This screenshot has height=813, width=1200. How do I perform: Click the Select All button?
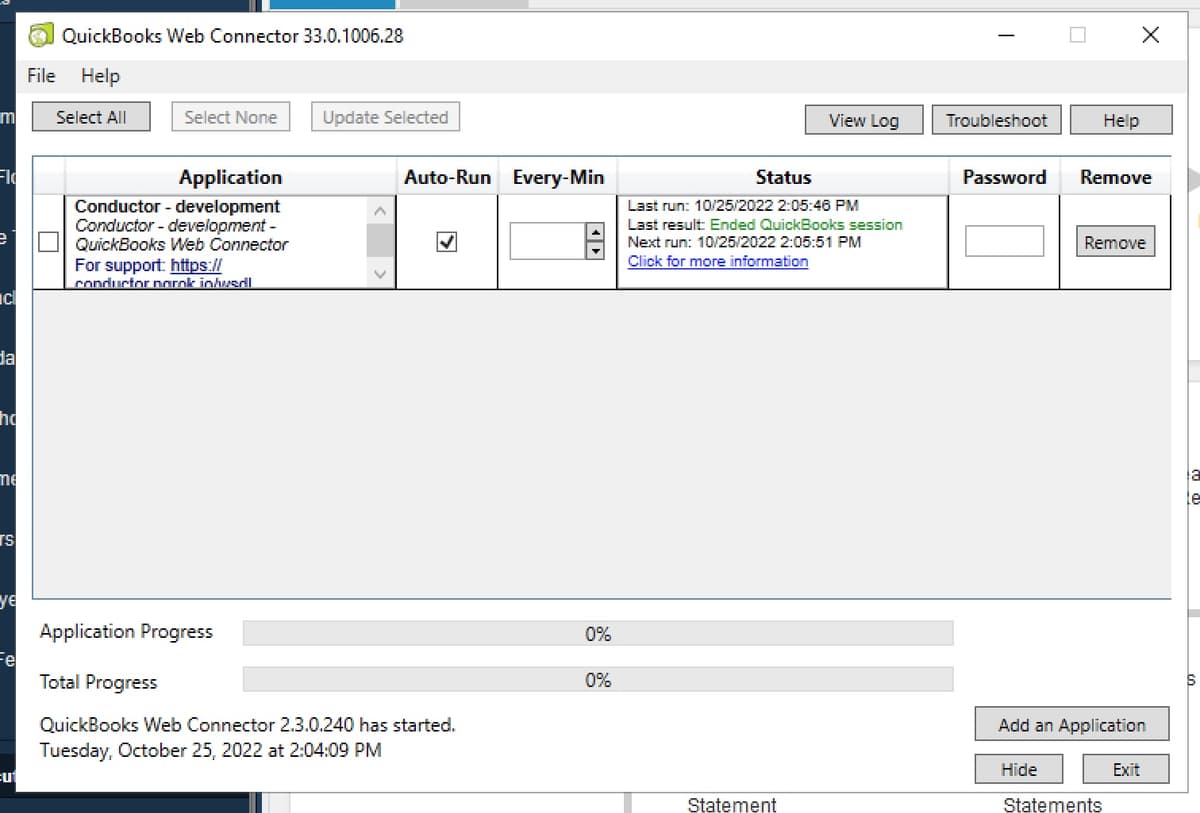(90, 116)
